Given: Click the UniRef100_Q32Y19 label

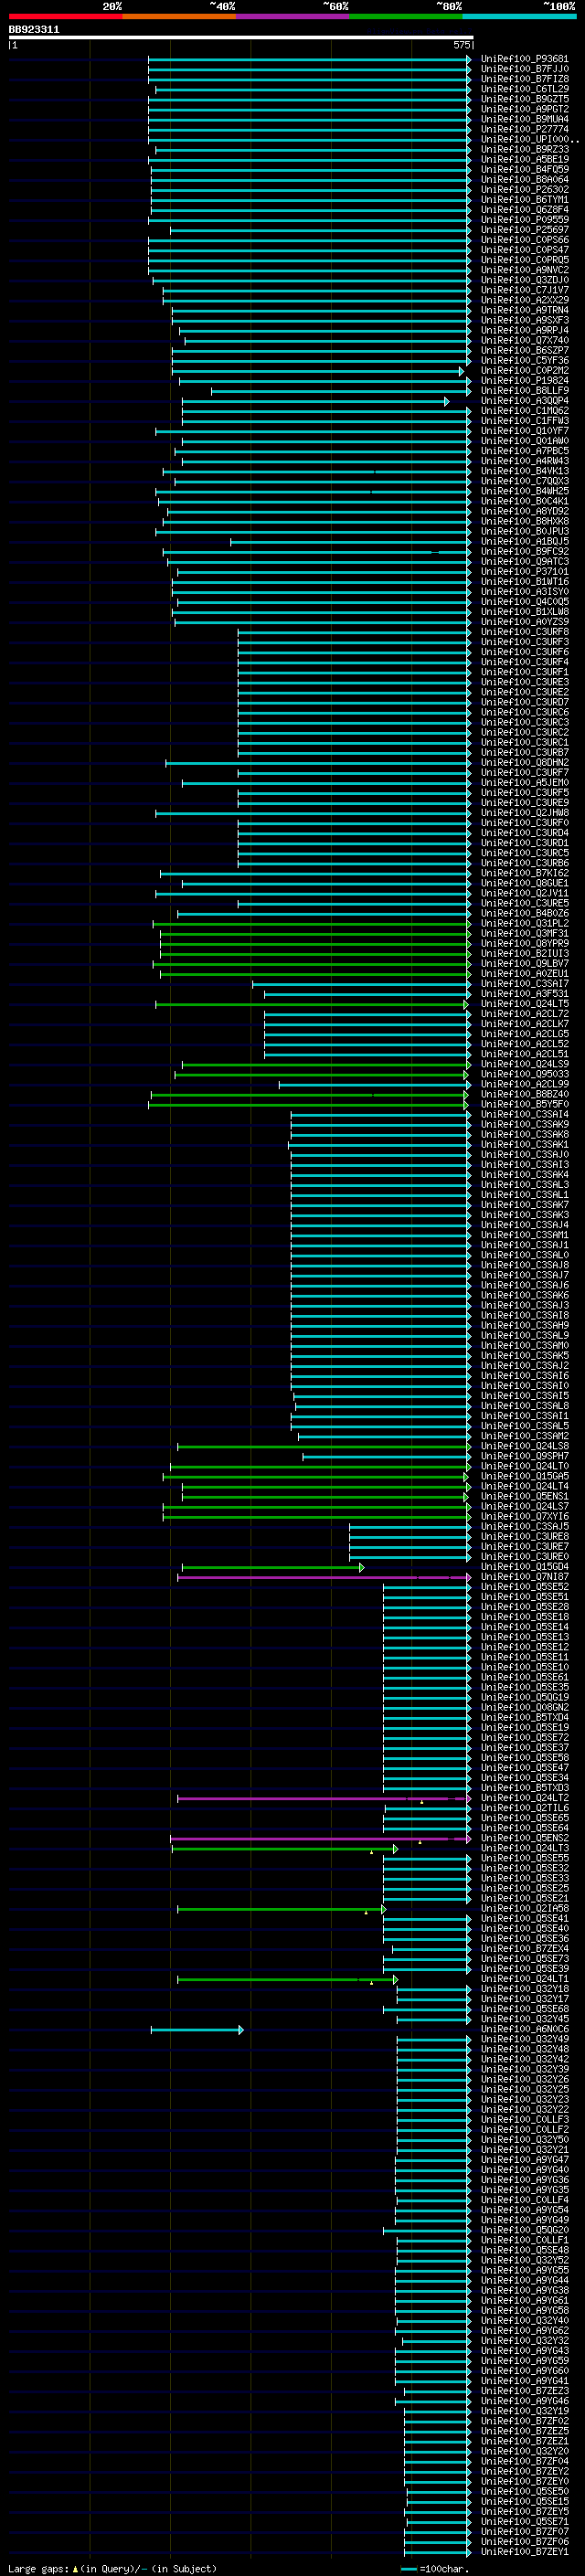Looking at the screenshot, I should coord(525,2412).
